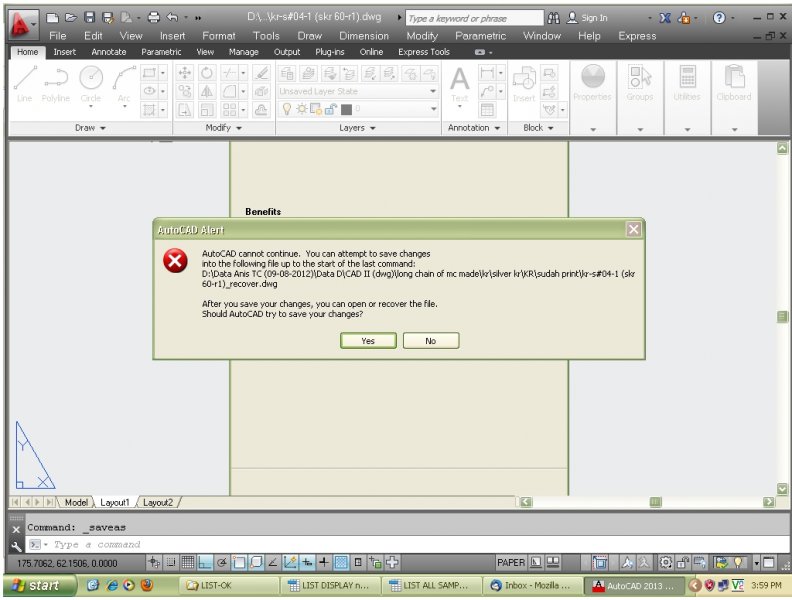This screenshot has height=600, width=792.
Task: Expand the Modify panel
Action: click(x=224, y=128)
